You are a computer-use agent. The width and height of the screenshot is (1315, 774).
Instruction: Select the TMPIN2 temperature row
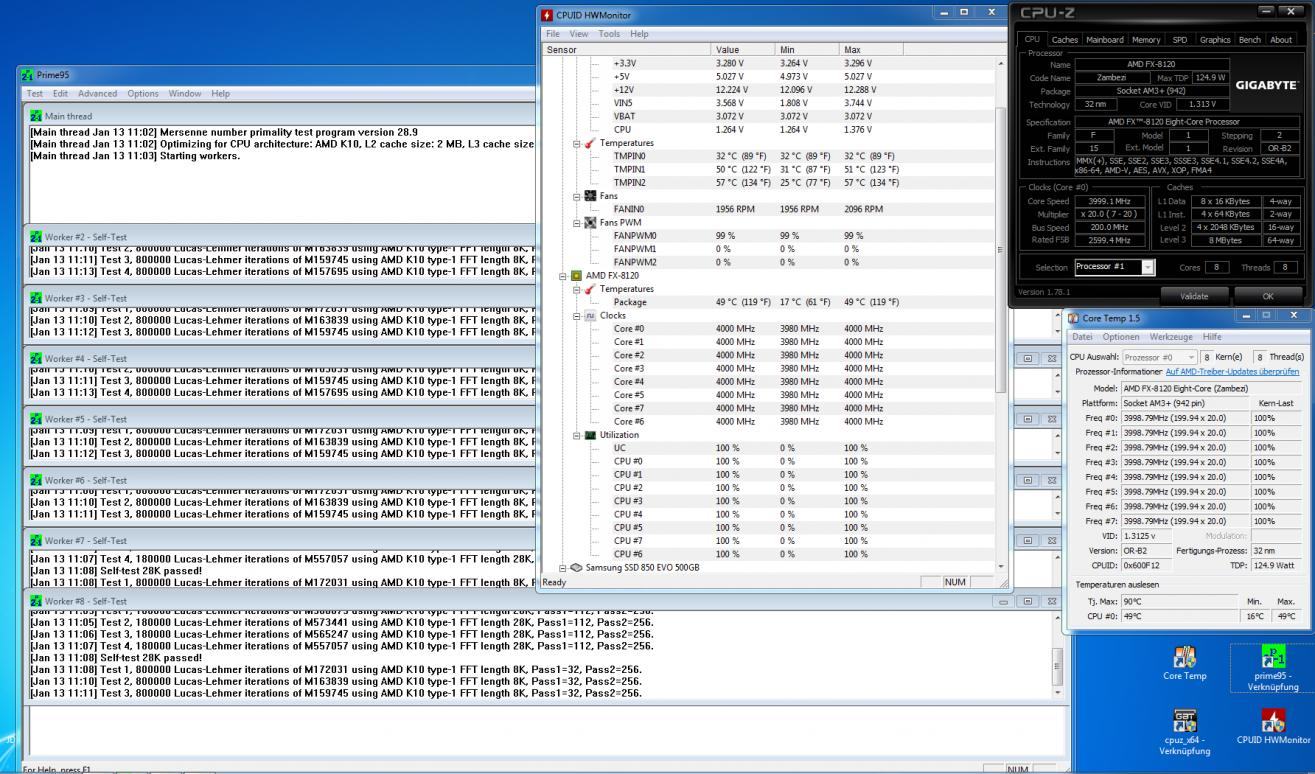tap(767, 182)
